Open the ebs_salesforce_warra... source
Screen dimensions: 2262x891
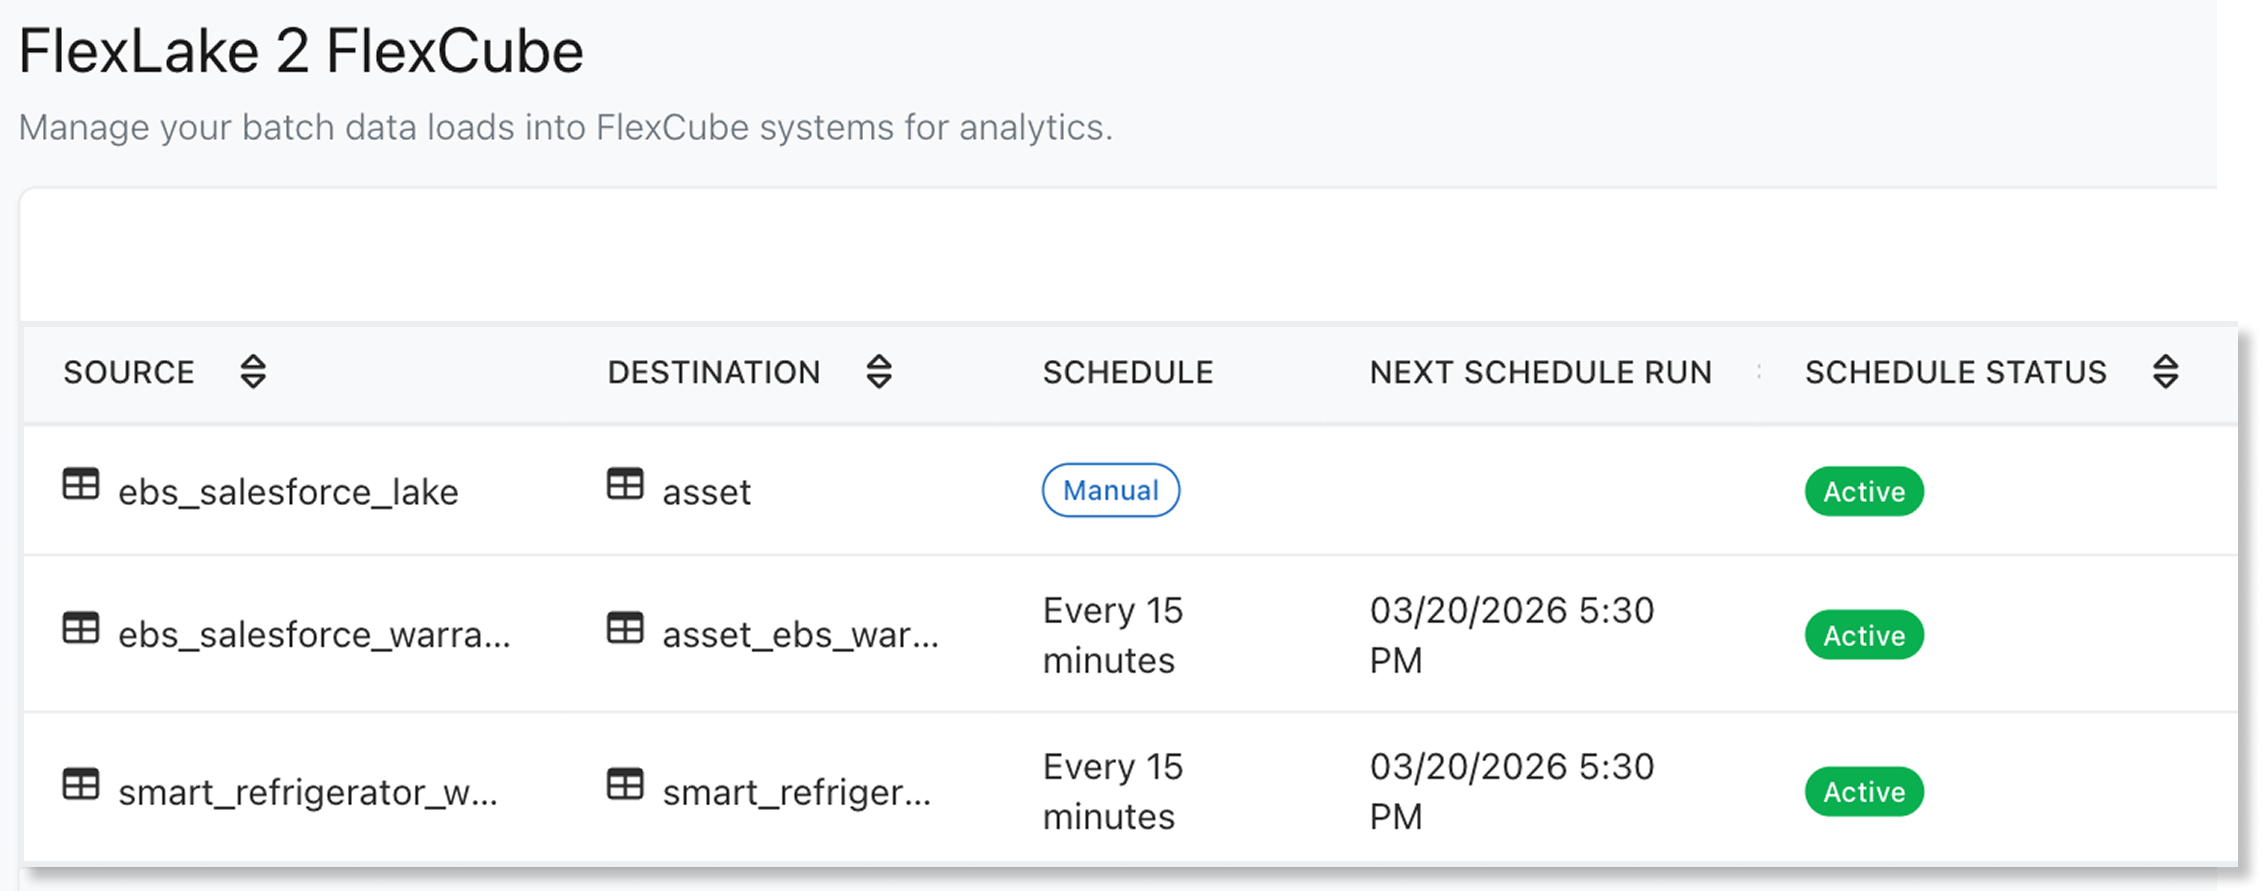point(314,635)
